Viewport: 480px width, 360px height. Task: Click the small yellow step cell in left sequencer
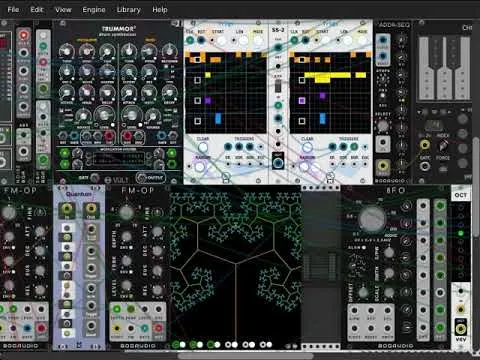208,75
